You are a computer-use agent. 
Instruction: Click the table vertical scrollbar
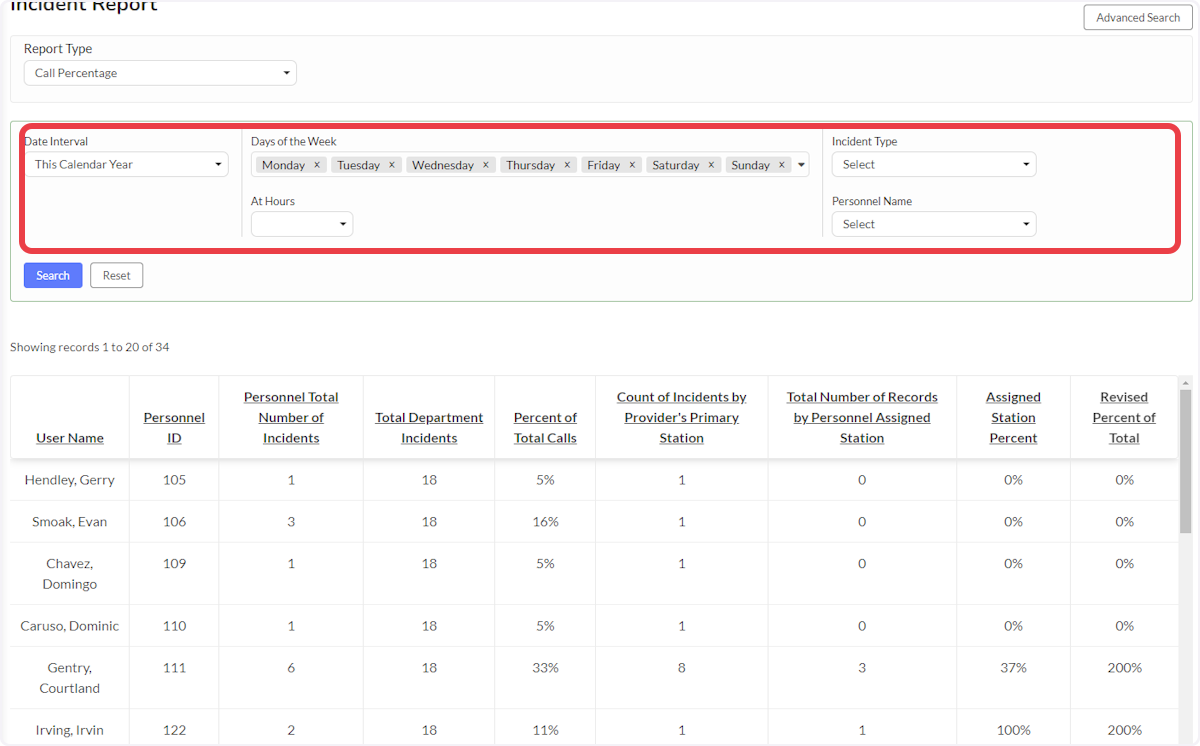[1186, 462]
